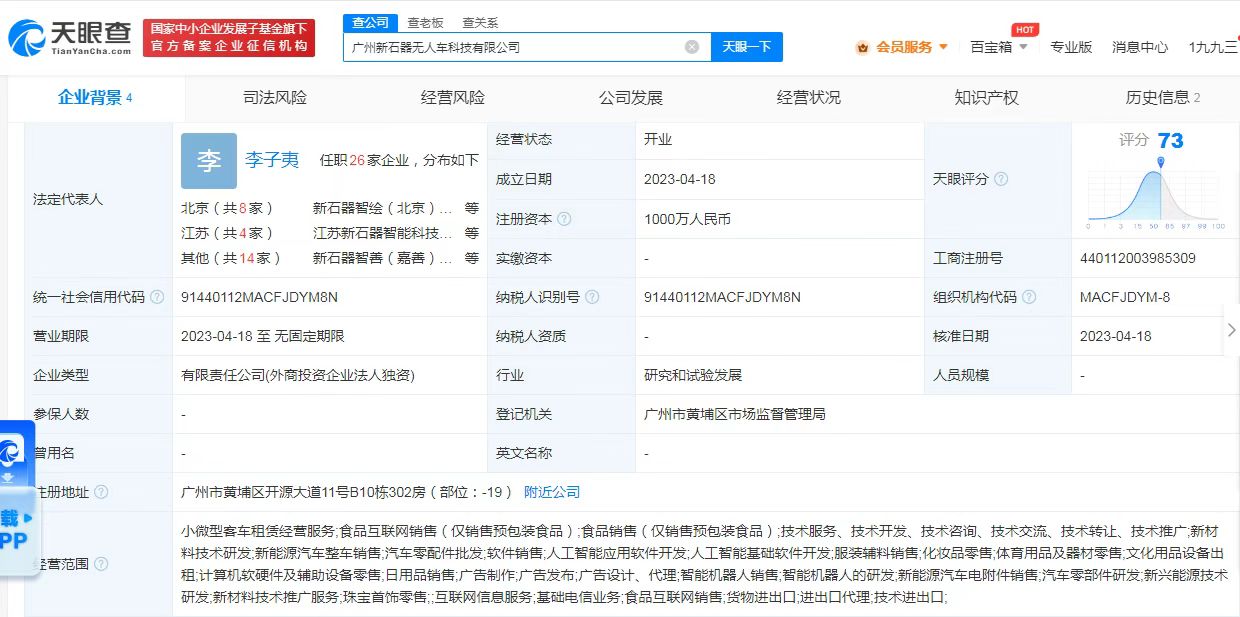The height and width of the screenshot is (617, 1240).
Task: Switch to the 经营风险 tab
Action: (x=453, y=98)
